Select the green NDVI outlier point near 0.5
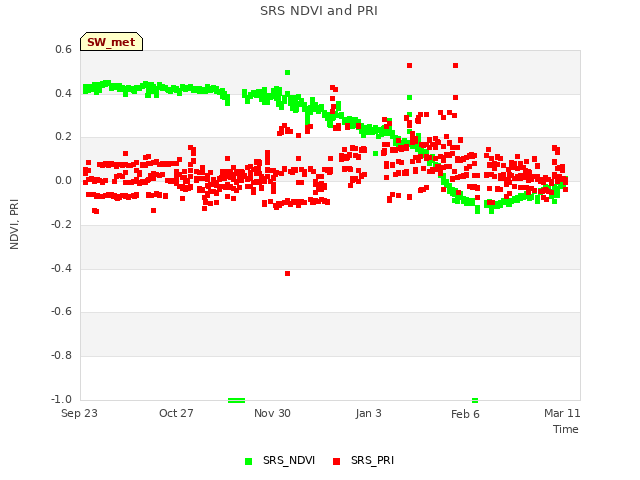This screenshot has height=480, width=640. click(287, 73)
